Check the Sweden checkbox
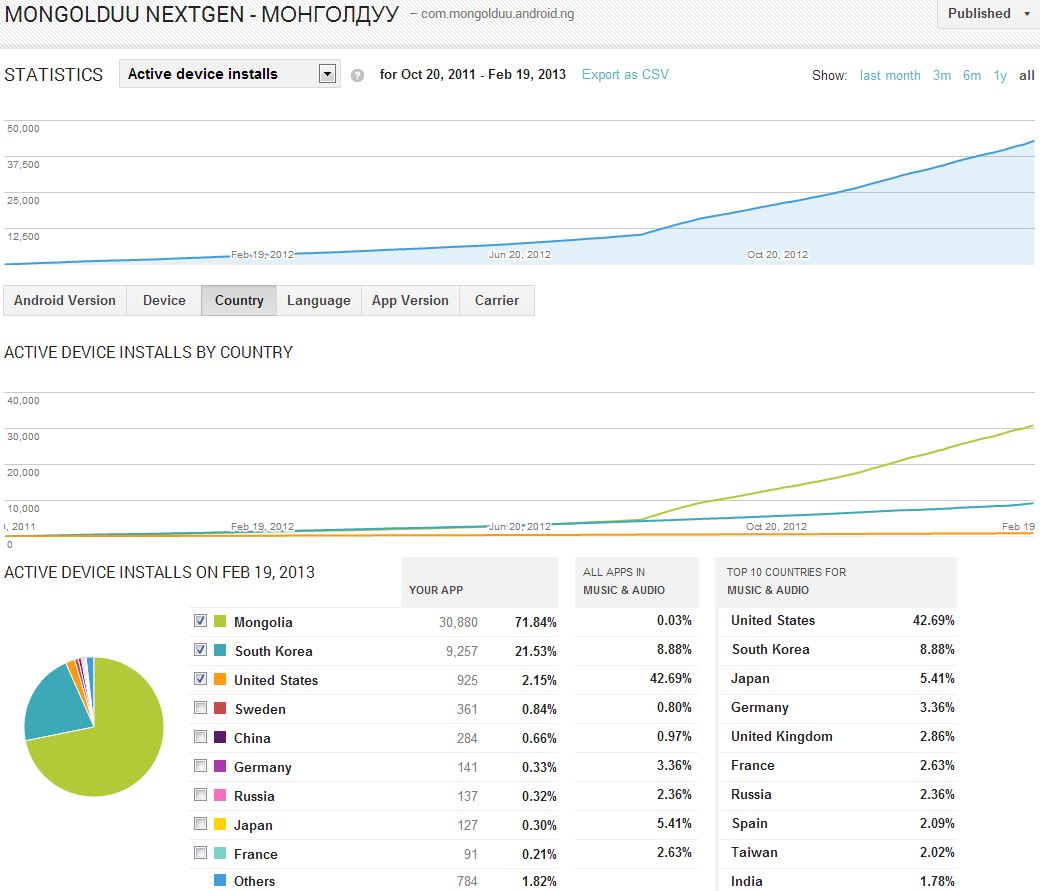 click(200, 707)
